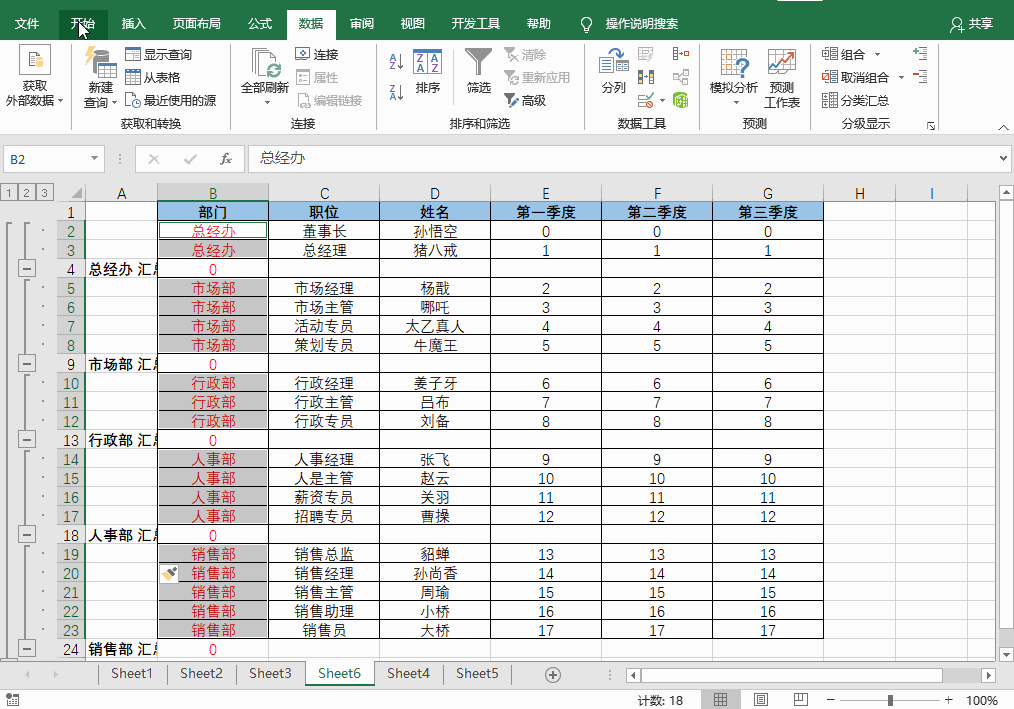Click the 新建查询 icon
Image resolution: width=1014 pixels, height=709 pixels.
click(100, 76)
